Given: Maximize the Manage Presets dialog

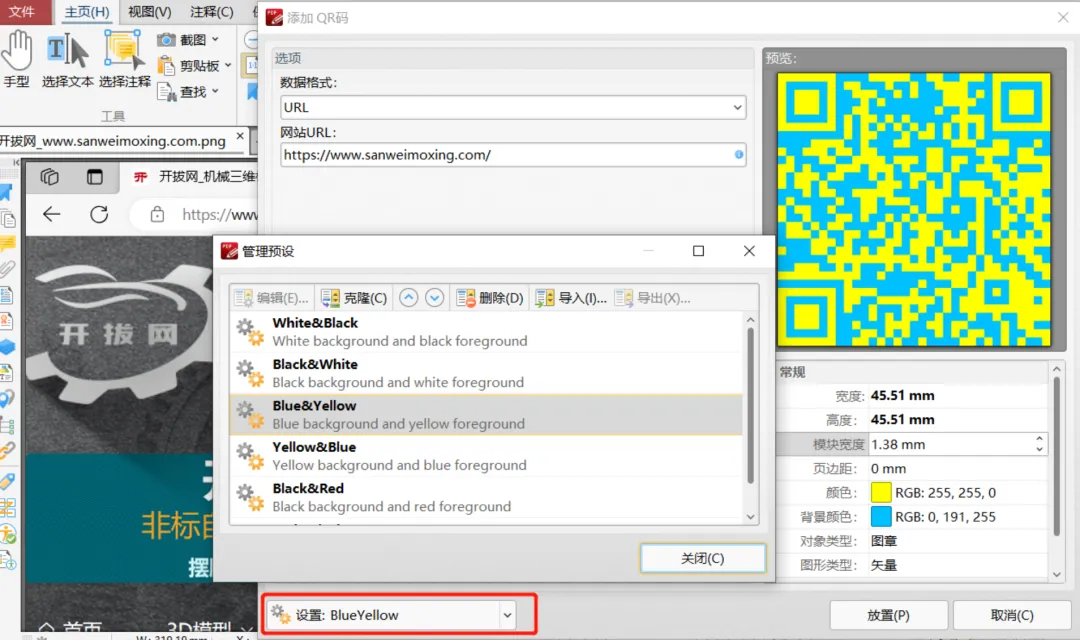Looking at the screenshot, I should point(698,251).
